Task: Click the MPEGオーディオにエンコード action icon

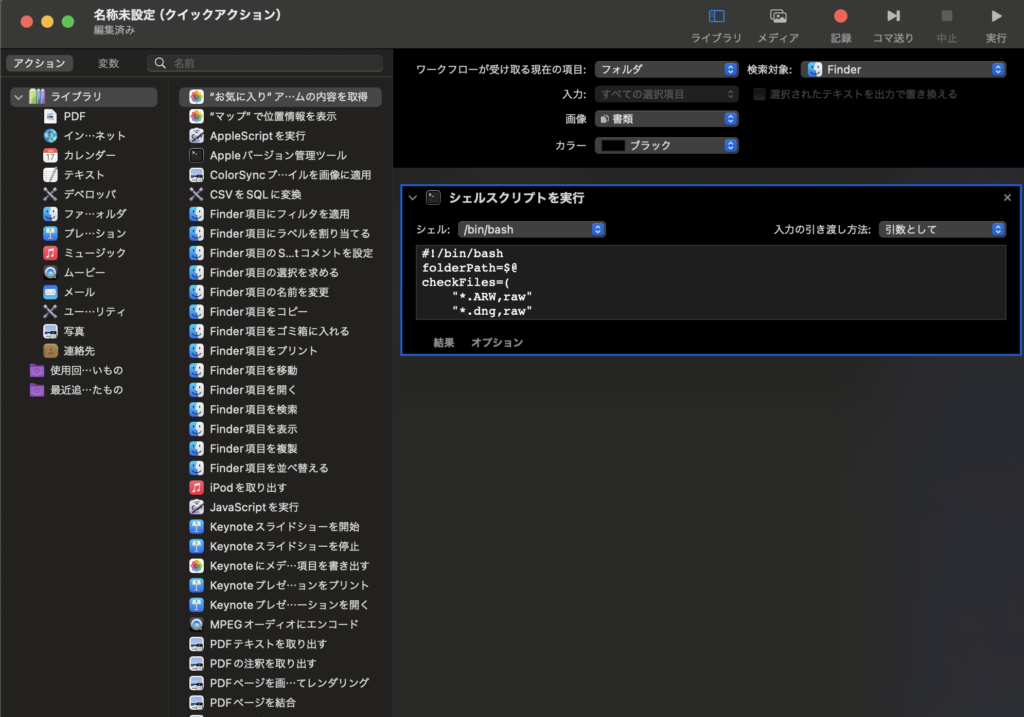Action: pyautogui.click(x=197, y=624)
